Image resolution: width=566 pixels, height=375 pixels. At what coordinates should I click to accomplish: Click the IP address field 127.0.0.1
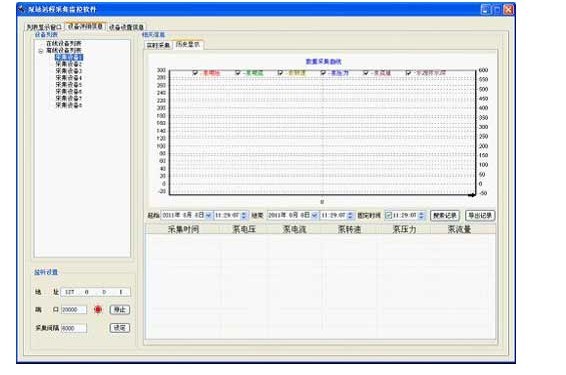click(x=95, y=292)
